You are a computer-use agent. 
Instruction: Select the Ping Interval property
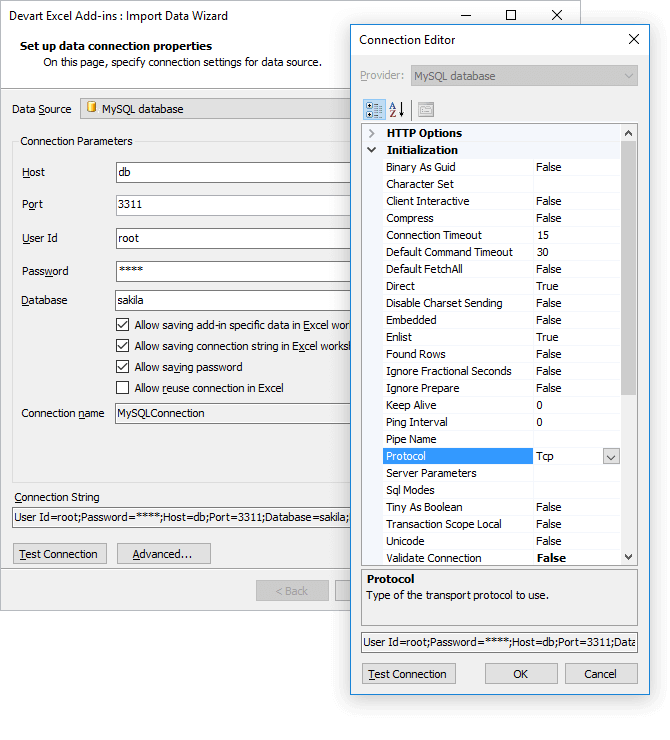[x=458, y=422]
